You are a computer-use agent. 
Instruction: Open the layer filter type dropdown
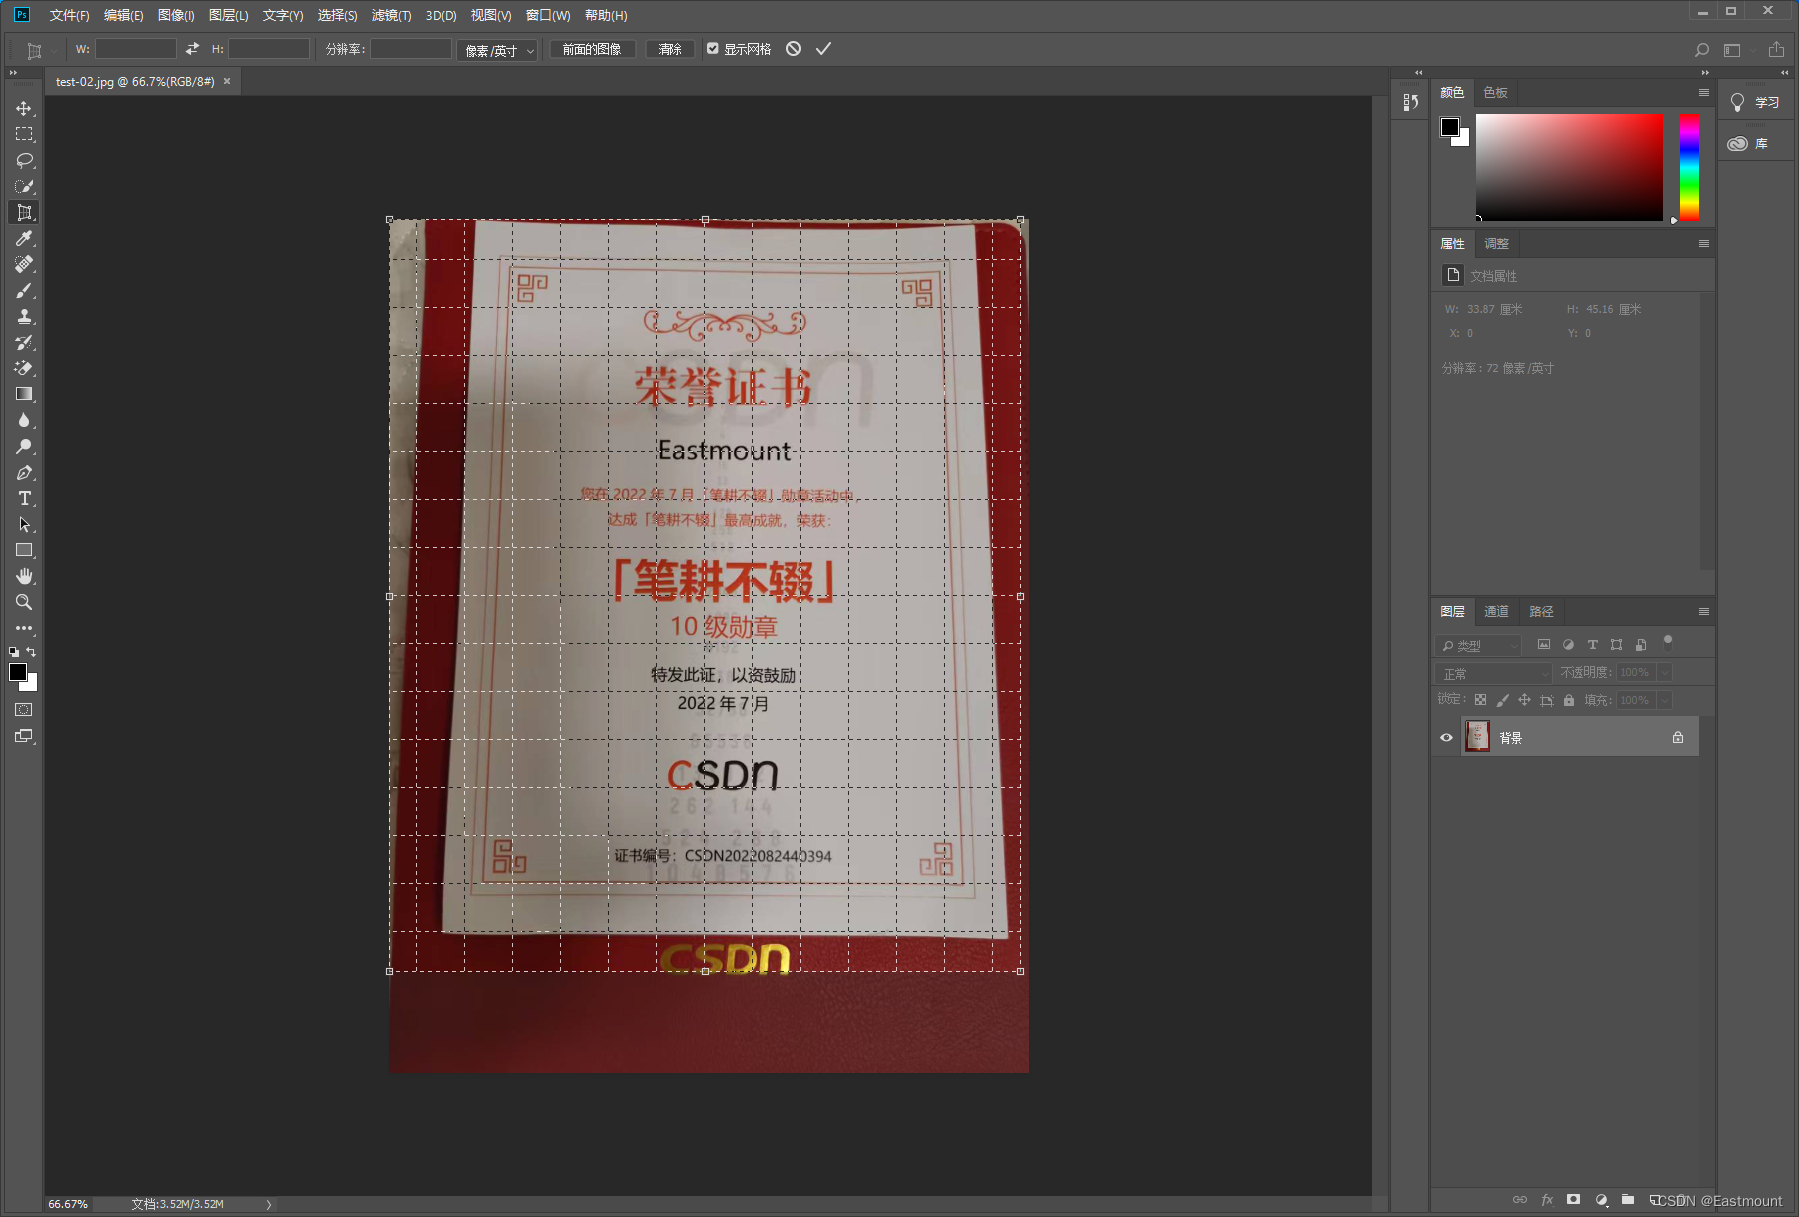(x=1479, y=645)
